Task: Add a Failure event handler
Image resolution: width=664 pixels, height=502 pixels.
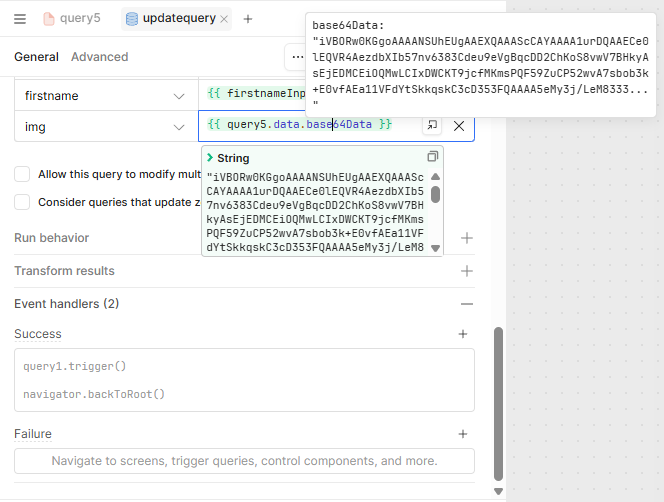Action: (463, 434)
